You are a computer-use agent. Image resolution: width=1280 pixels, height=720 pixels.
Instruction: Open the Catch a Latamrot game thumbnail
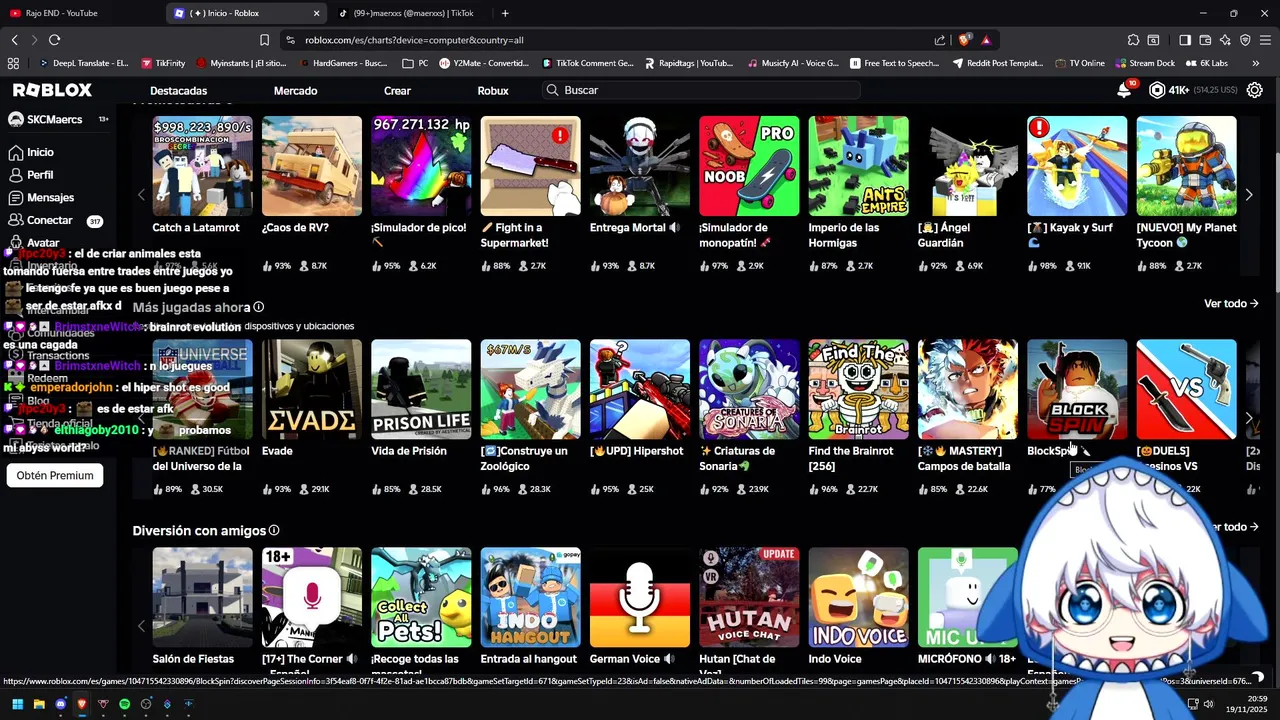coord(202,166)
